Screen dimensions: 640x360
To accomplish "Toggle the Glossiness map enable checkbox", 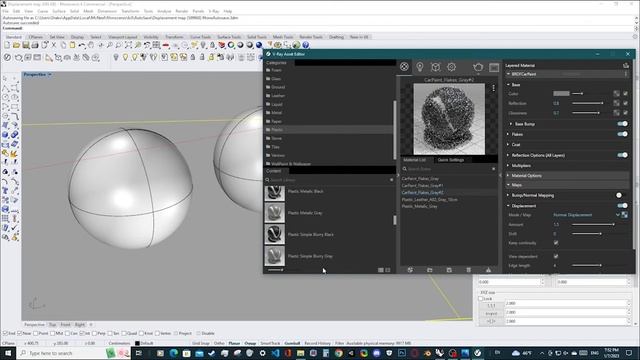I will pyautogui.click(x=625, y=113).
